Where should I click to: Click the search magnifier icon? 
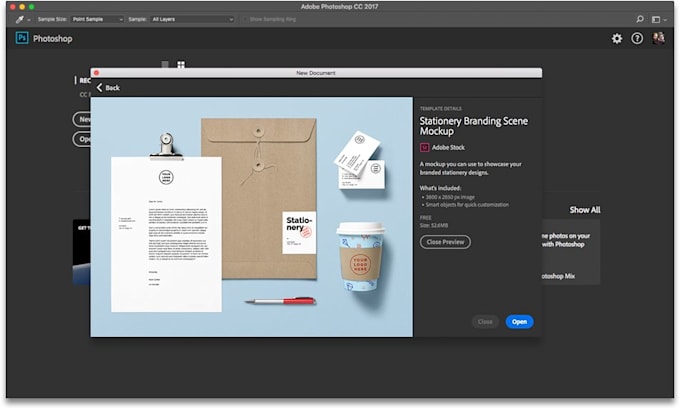640,19
